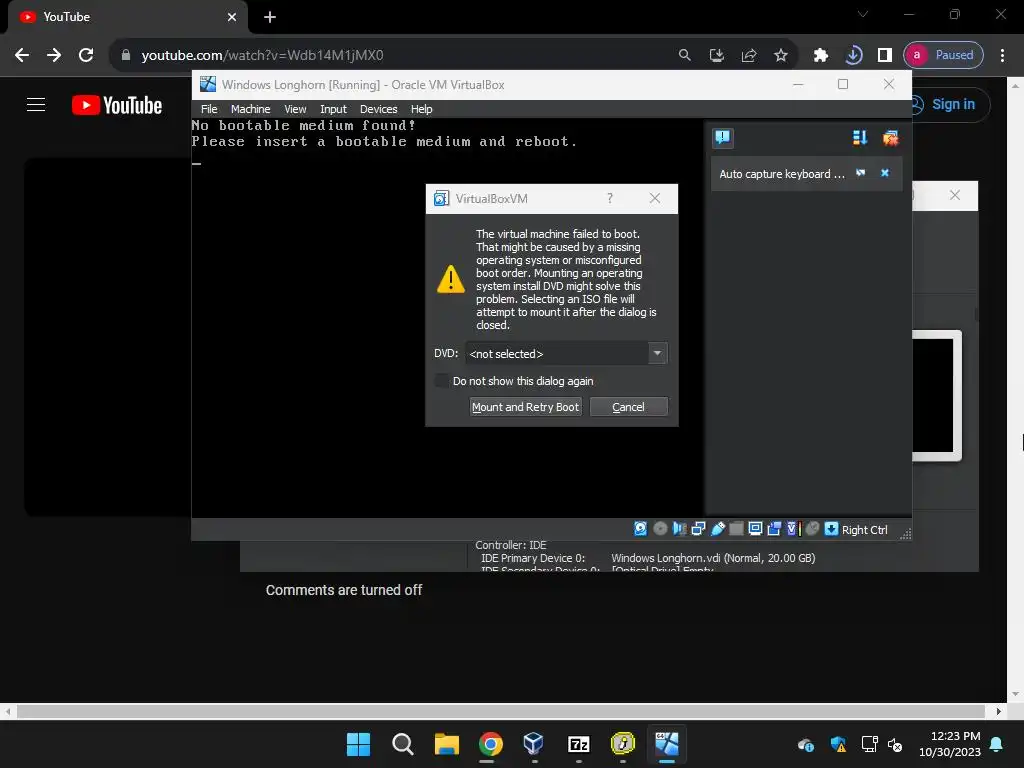Reload the YouTube page
The image size is (1024, 768).
pyautogui.click(x=86, y=55)
